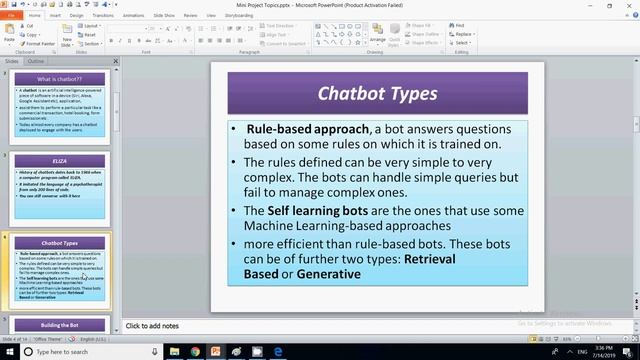This screenshot has height=360, width=640.
Task: Select the line shape in the gallery
Action: [x=326, y=27]
